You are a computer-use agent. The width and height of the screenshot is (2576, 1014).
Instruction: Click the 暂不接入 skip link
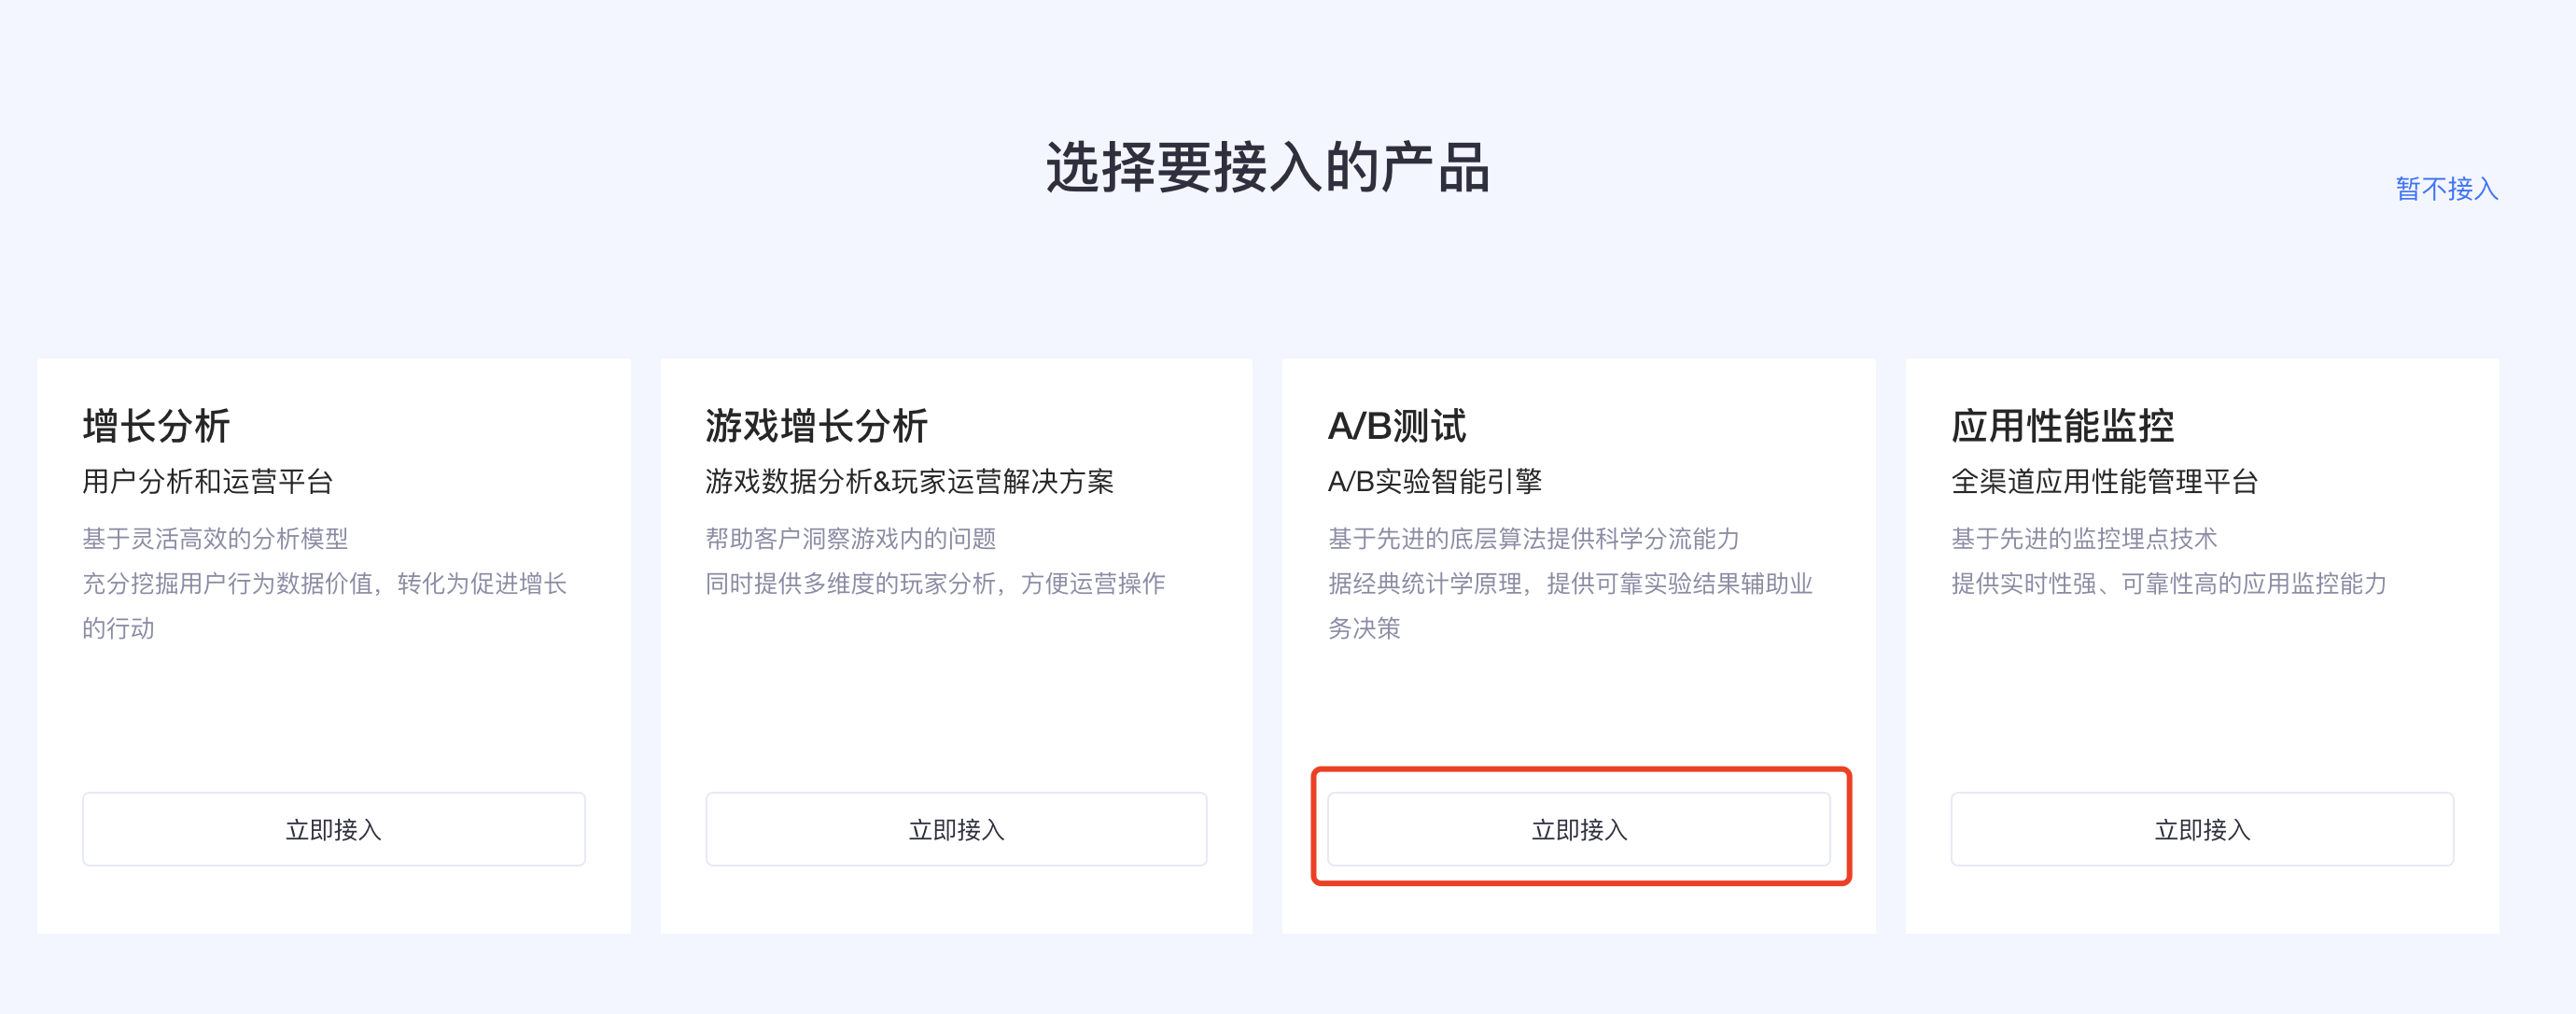[2445, 189]
